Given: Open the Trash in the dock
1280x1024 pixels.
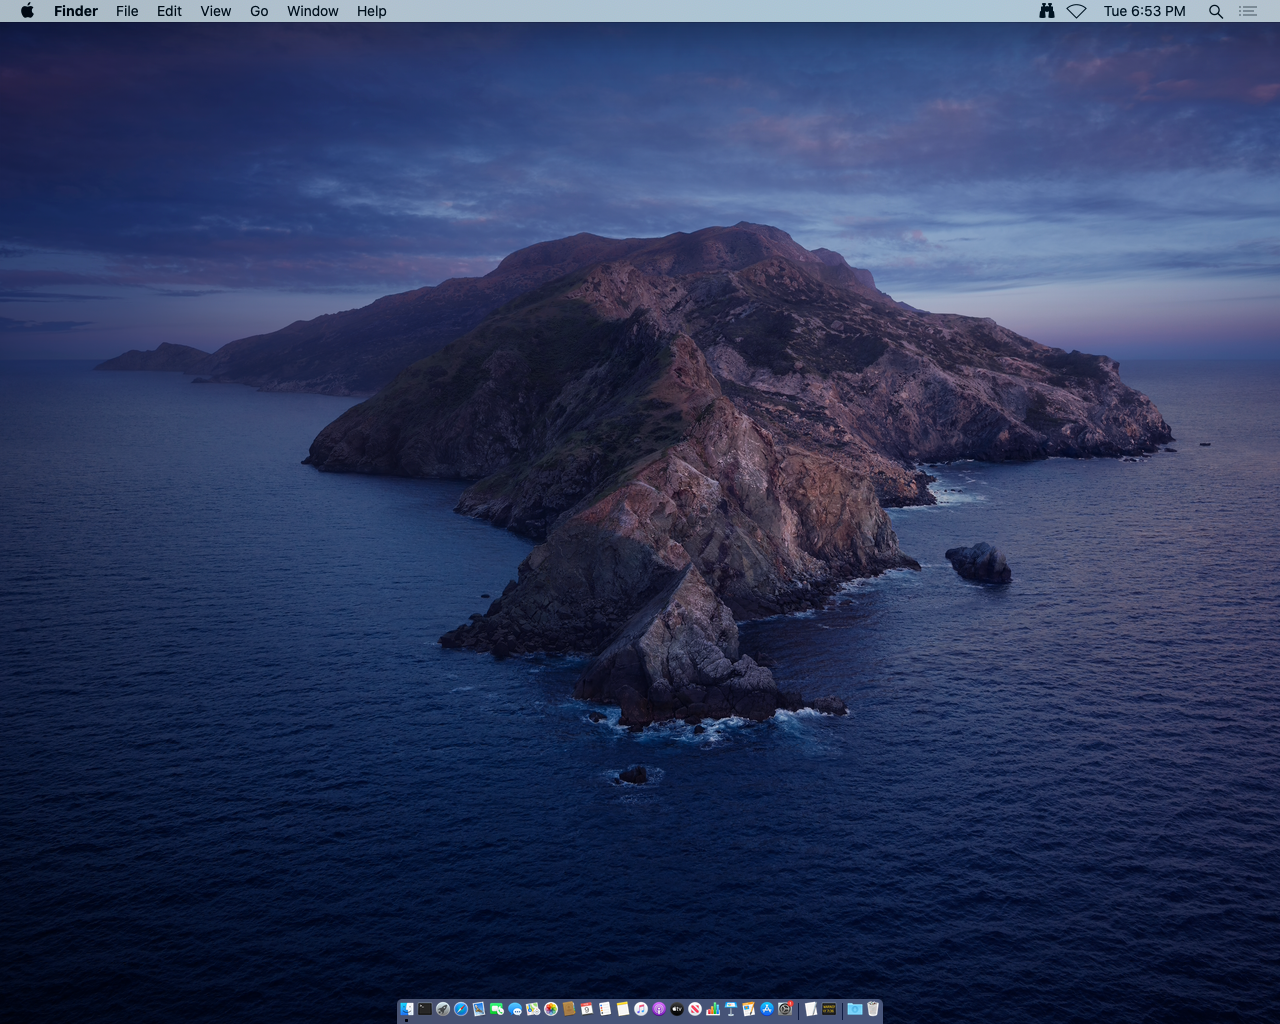Looking at the screenshot, I should click(x=873, y=1009).
